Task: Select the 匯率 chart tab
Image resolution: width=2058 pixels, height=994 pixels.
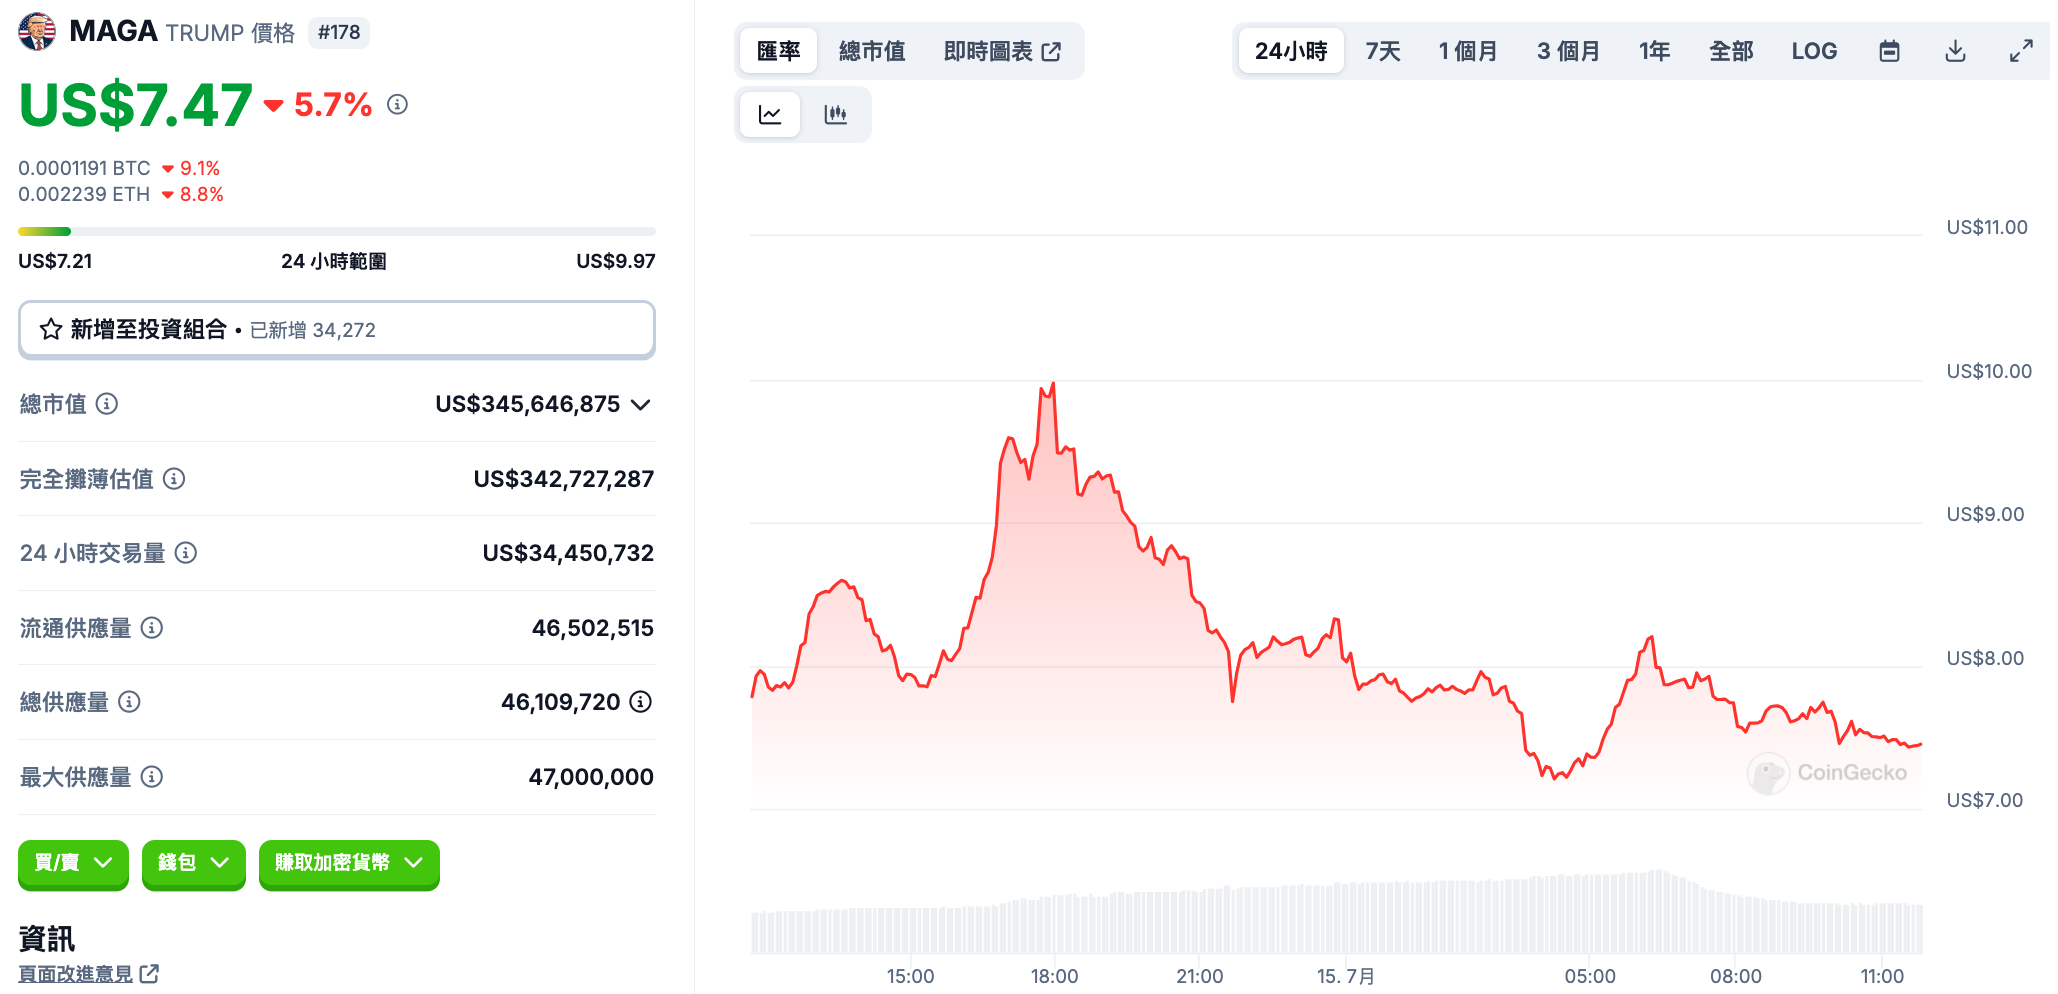Action: 778,51
